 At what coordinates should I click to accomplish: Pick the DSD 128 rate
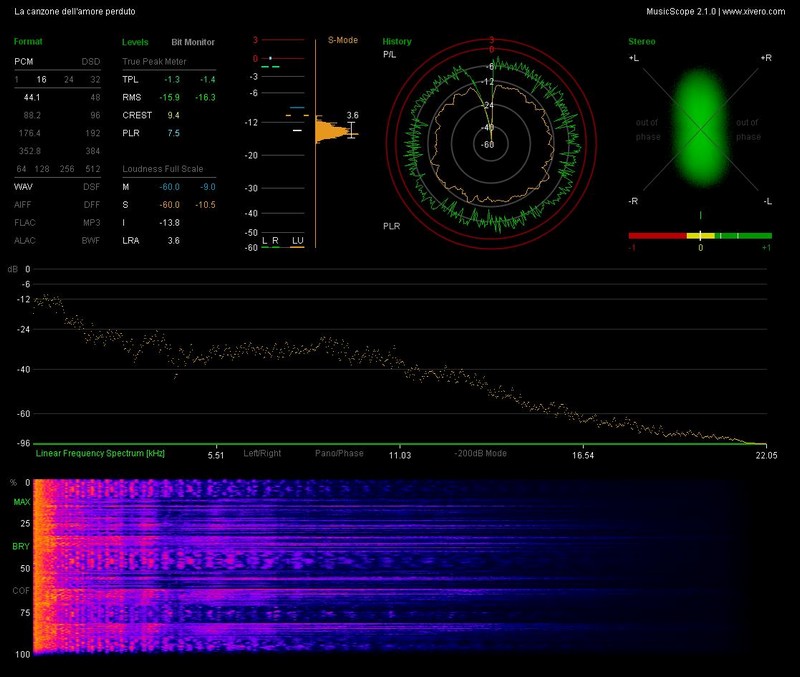pos(42,169)
